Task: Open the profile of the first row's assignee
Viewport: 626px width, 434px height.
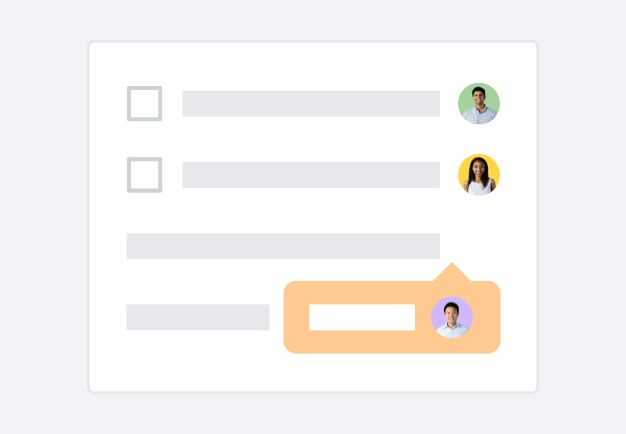Action: coord(478,103)
